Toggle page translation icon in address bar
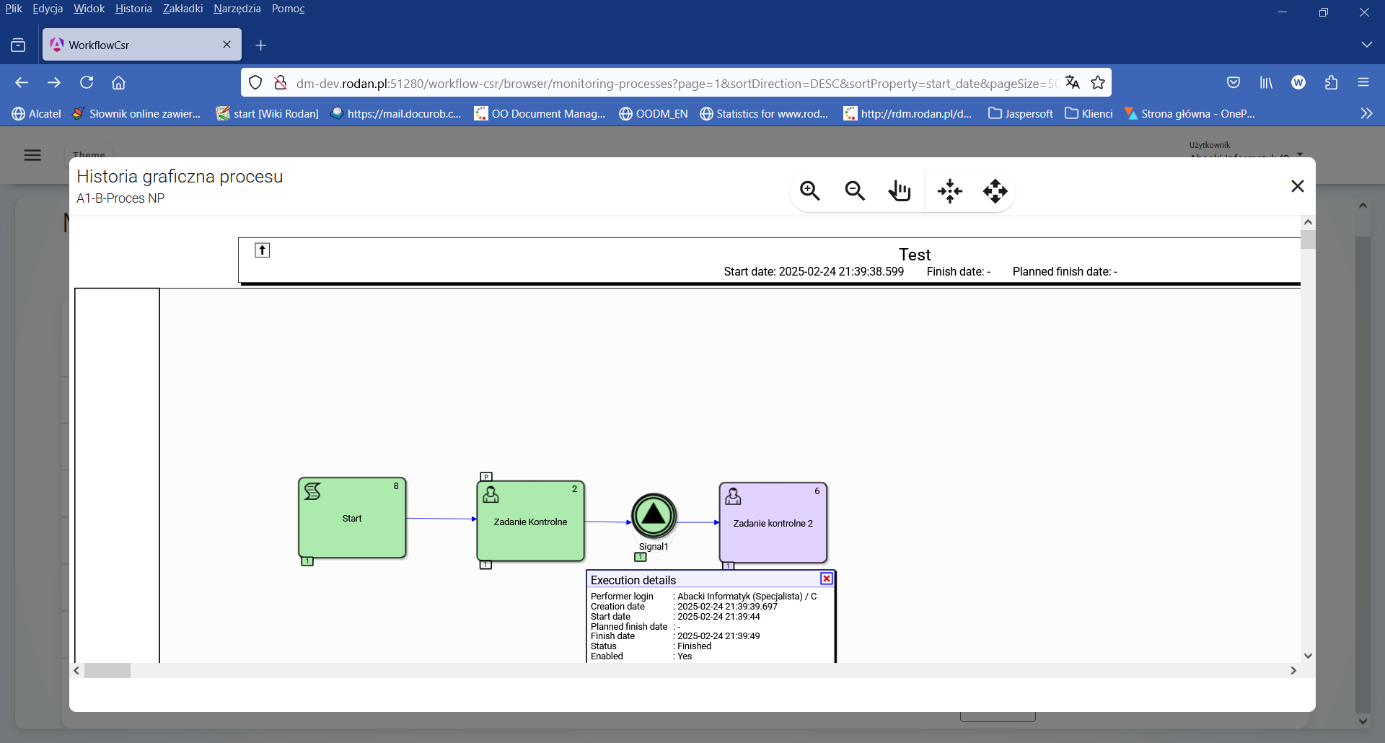Viewport: 1385px width, 743px height. point(1072,83)
